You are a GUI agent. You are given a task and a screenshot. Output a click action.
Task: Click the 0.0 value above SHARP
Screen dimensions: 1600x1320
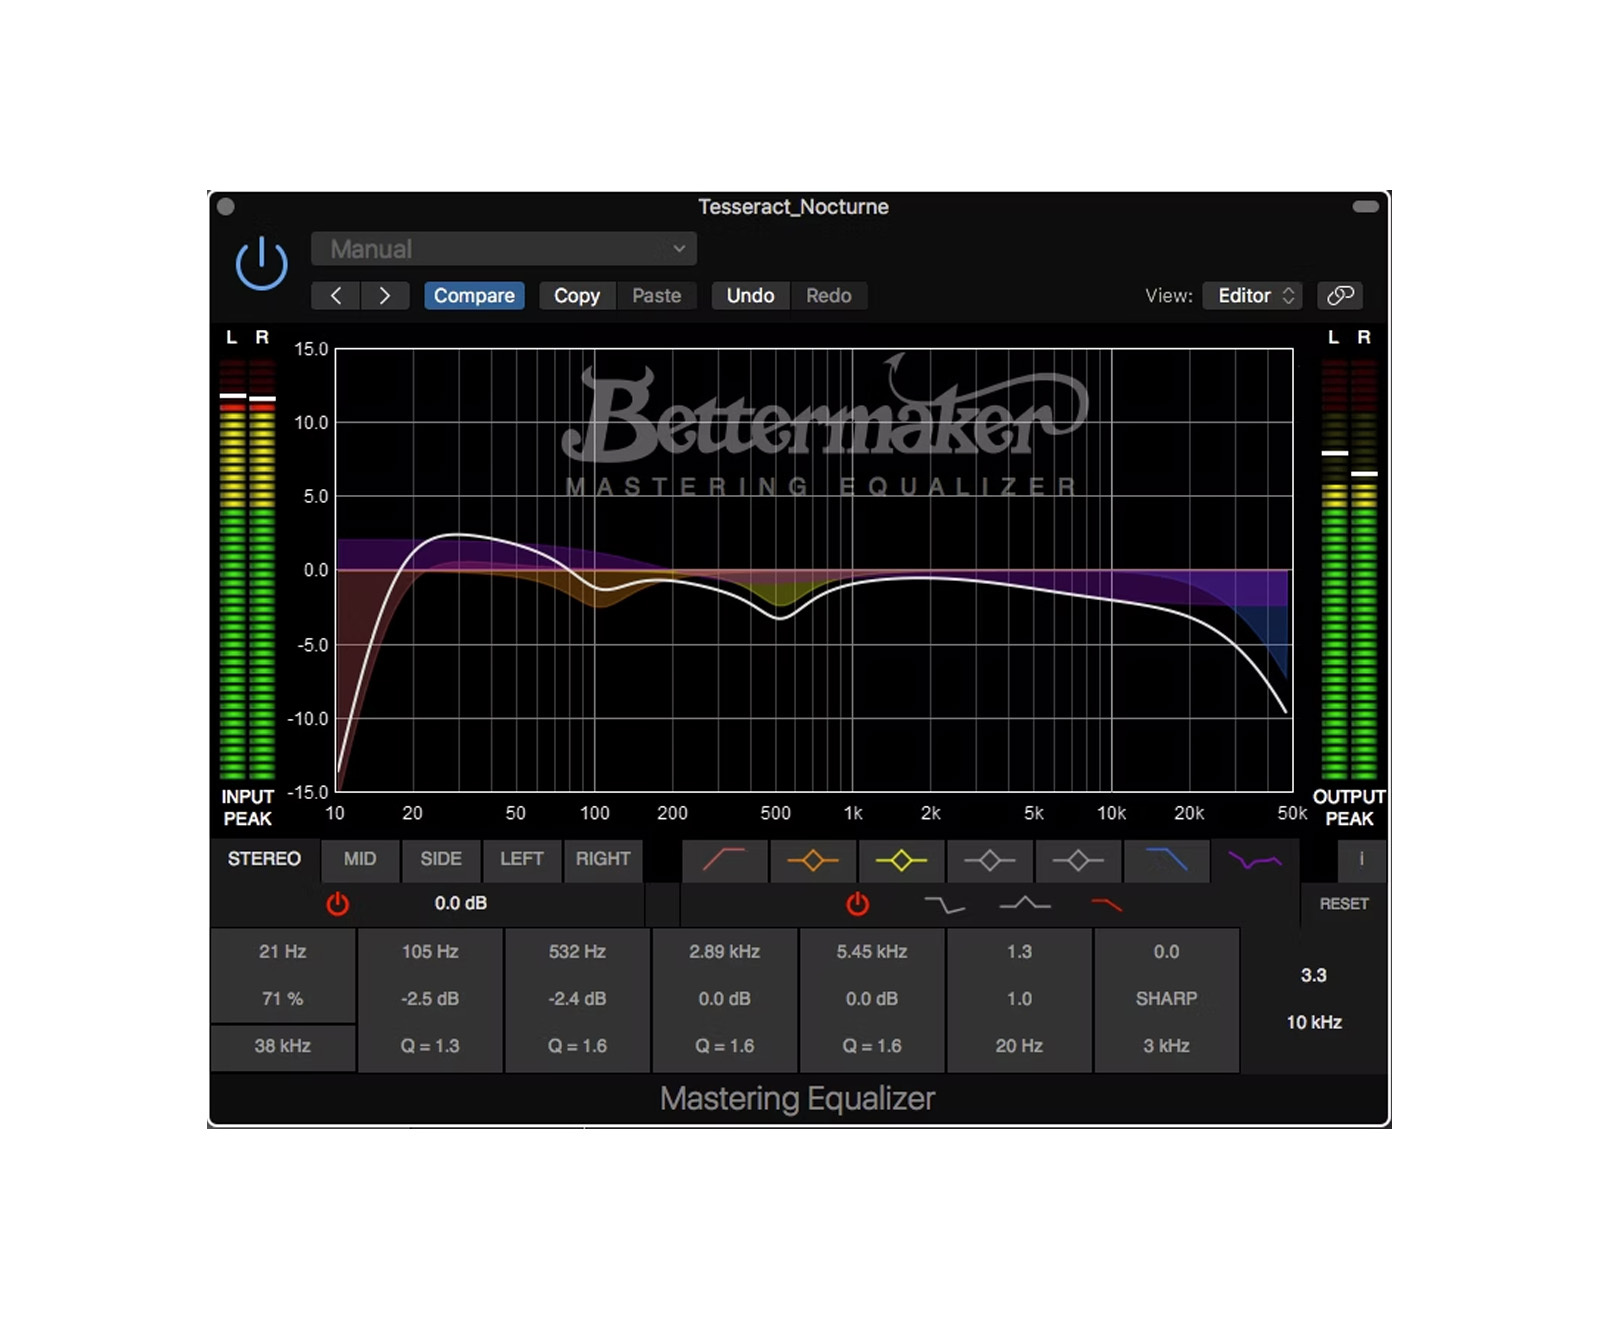click(1167, 952)
